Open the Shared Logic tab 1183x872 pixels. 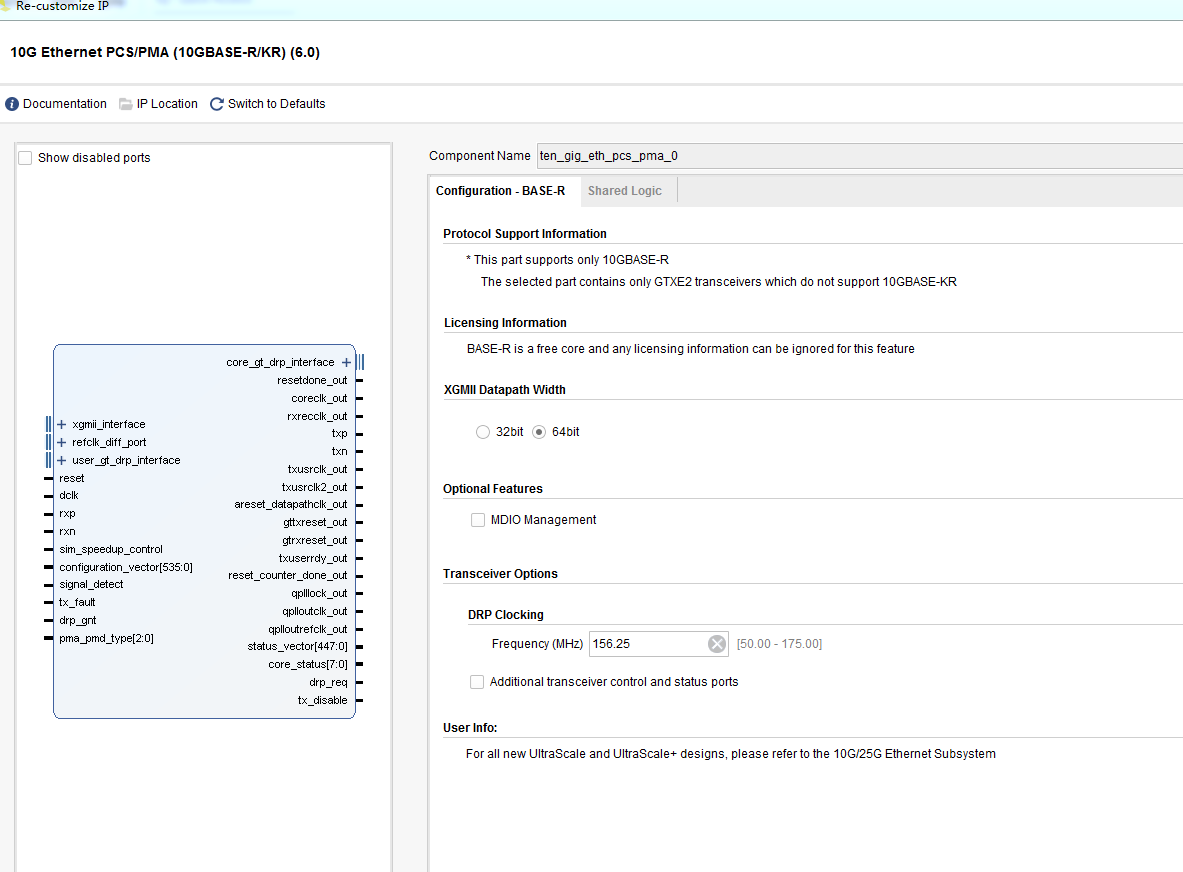click(x=625, y=191)
